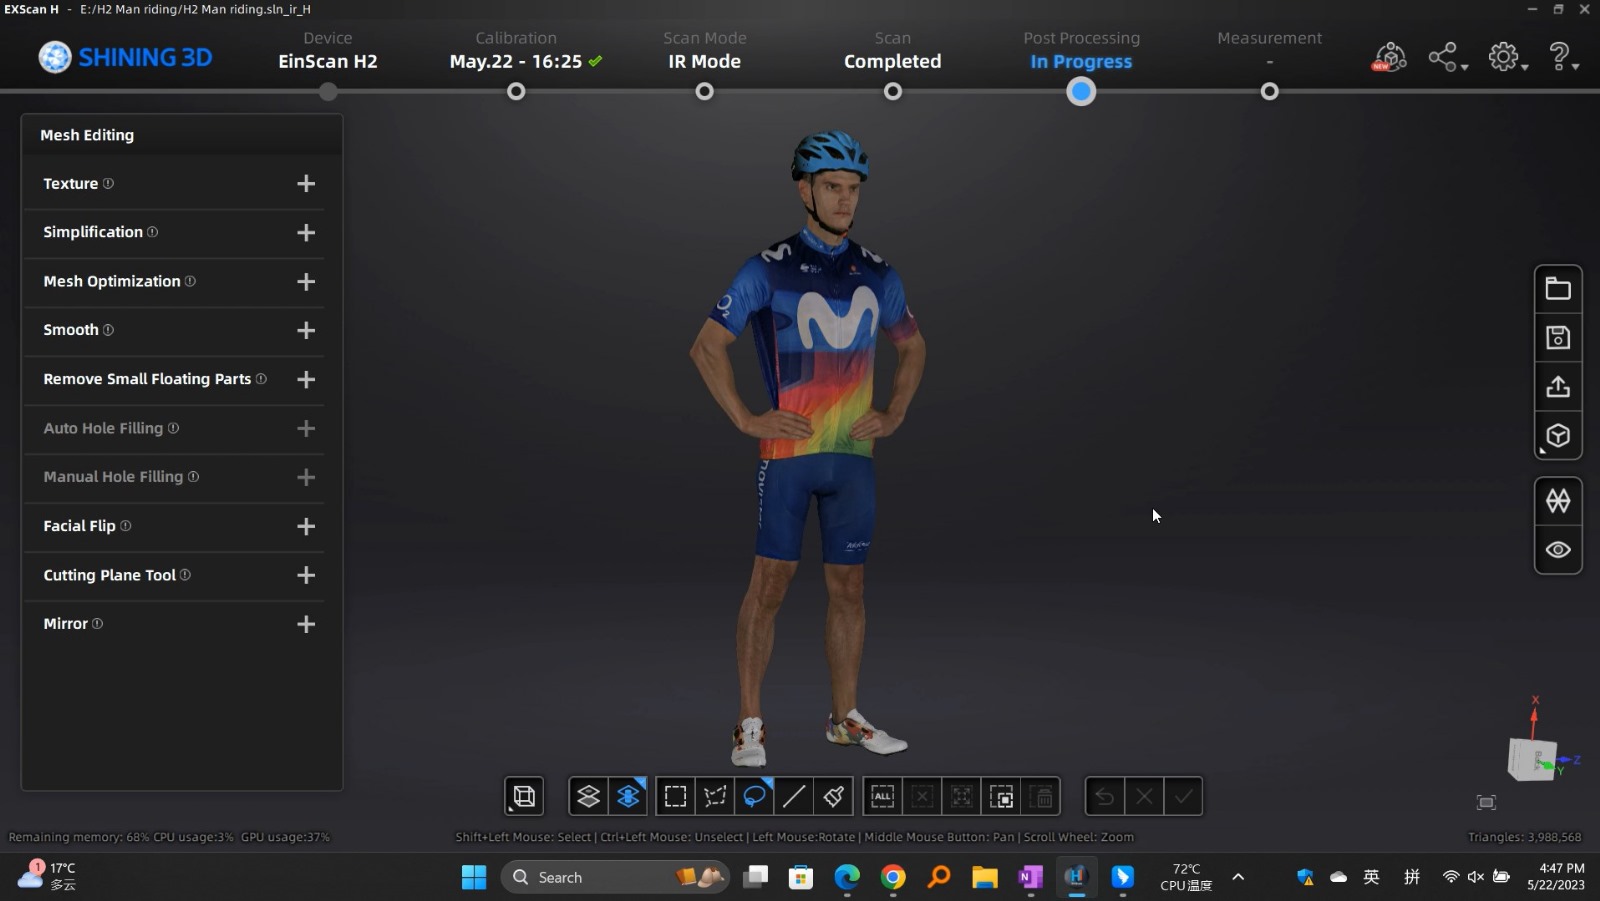Select the visible-layer selection mode
Screen dimensions: 1600x901
click(x=588, y=796)
